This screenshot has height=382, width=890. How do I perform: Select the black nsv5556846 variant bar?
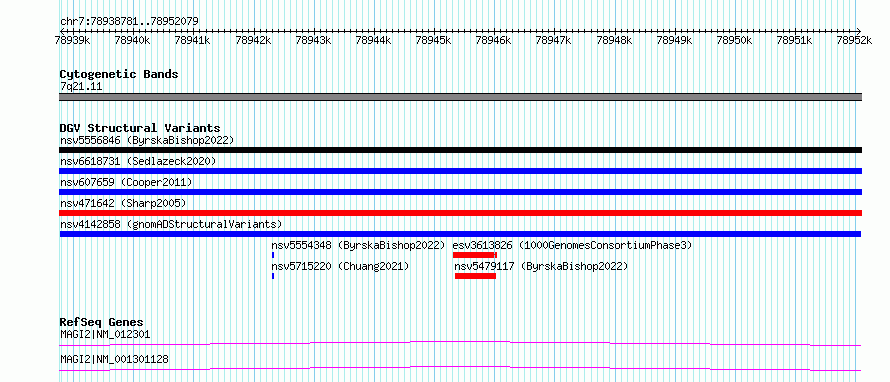click(461, 150)
